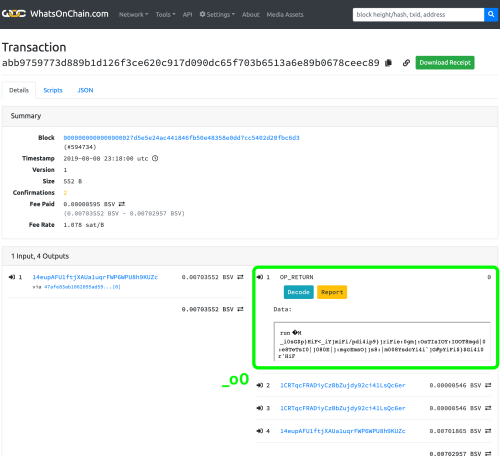The width and height of the screenshot is (500, 457).
Task: Toggle currency for input 0.00703552 BSV
Action: (240, 277)
